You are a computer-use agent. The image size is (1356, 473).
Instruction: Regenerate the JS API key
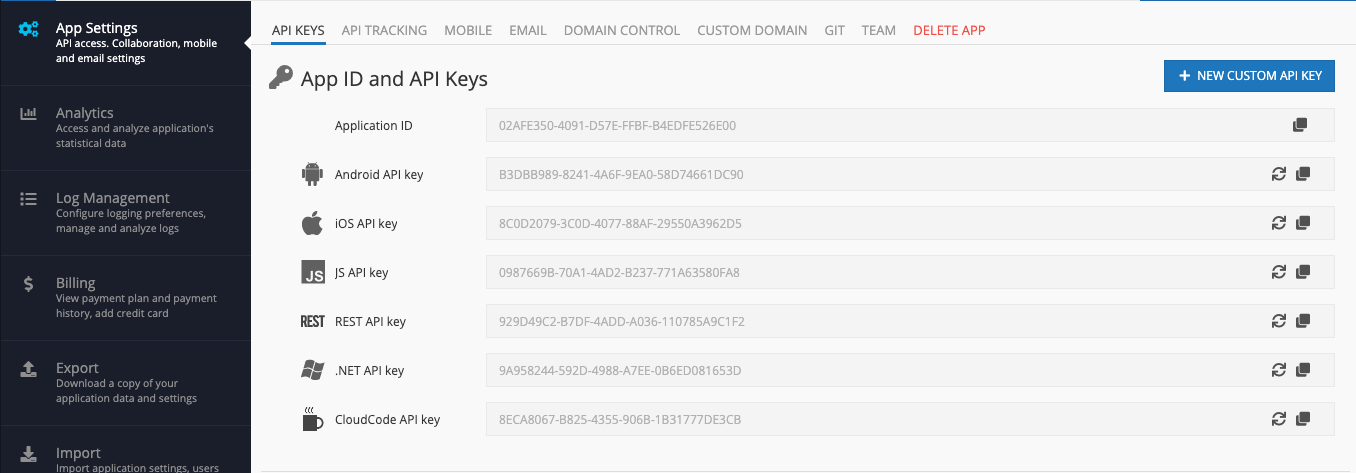(1278, 272)
